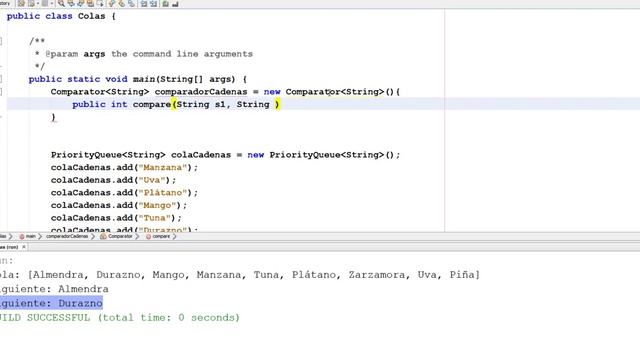
Task: Click the colaCadenas.add("Plátano") line
Action: point(124,193)
